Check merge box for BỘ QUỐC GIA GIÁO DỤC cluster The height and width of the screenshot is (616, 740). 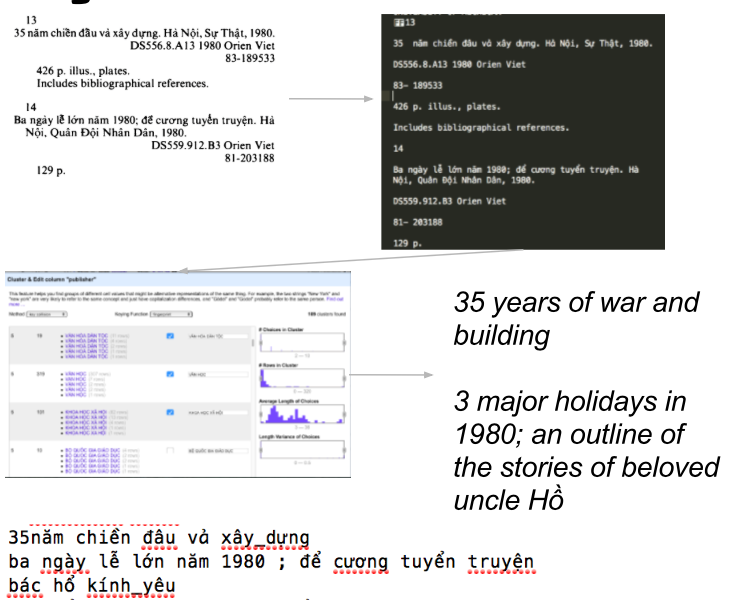point(171,451)
